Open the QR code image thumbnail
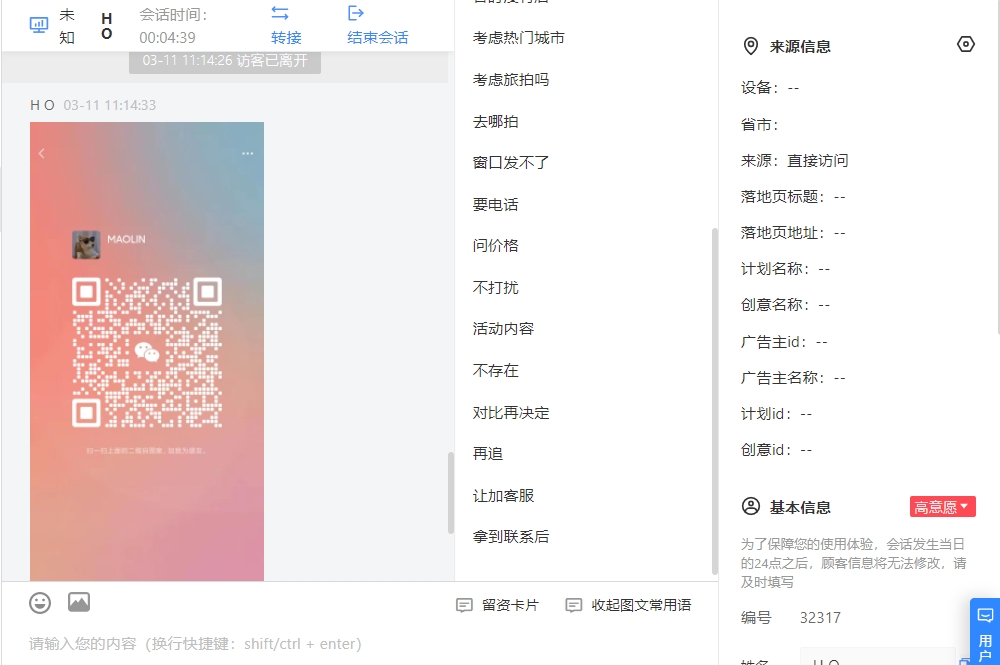 coord(147,351)
